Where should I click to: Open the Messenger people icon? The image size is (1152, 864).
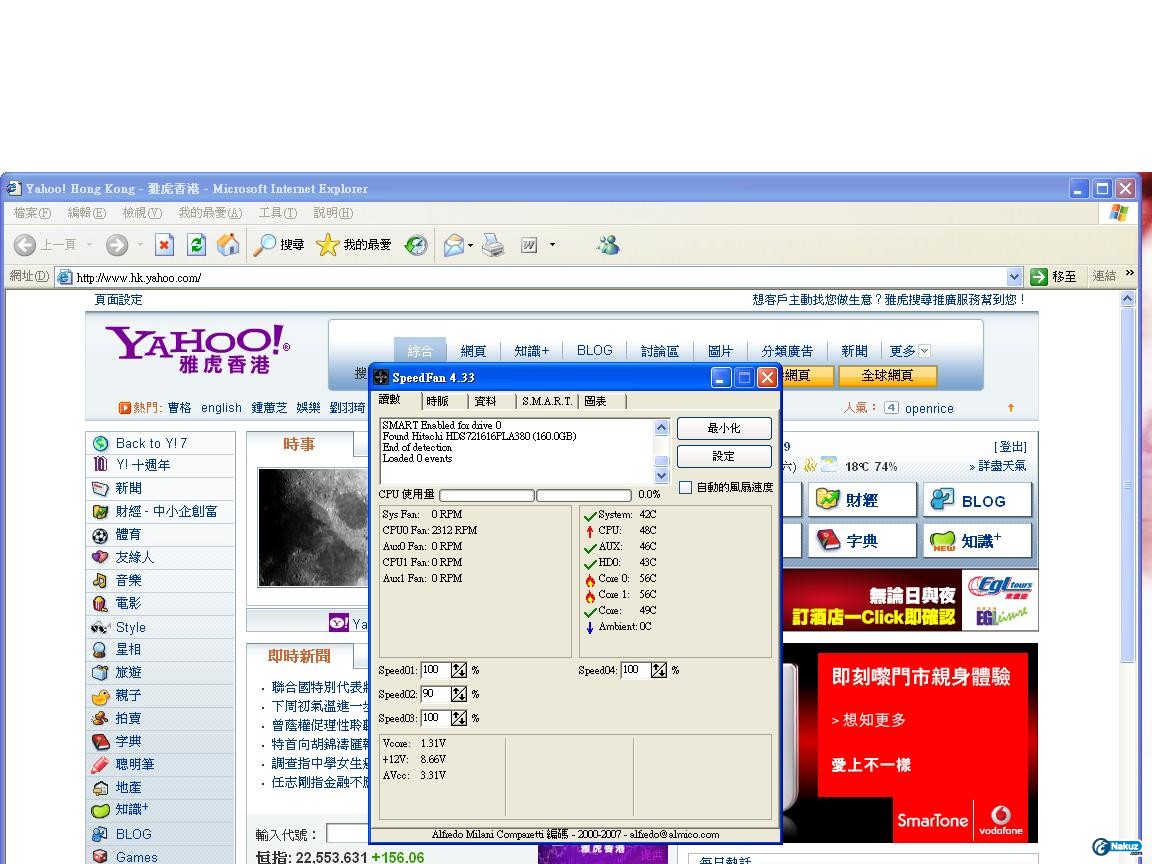point(608,245)
